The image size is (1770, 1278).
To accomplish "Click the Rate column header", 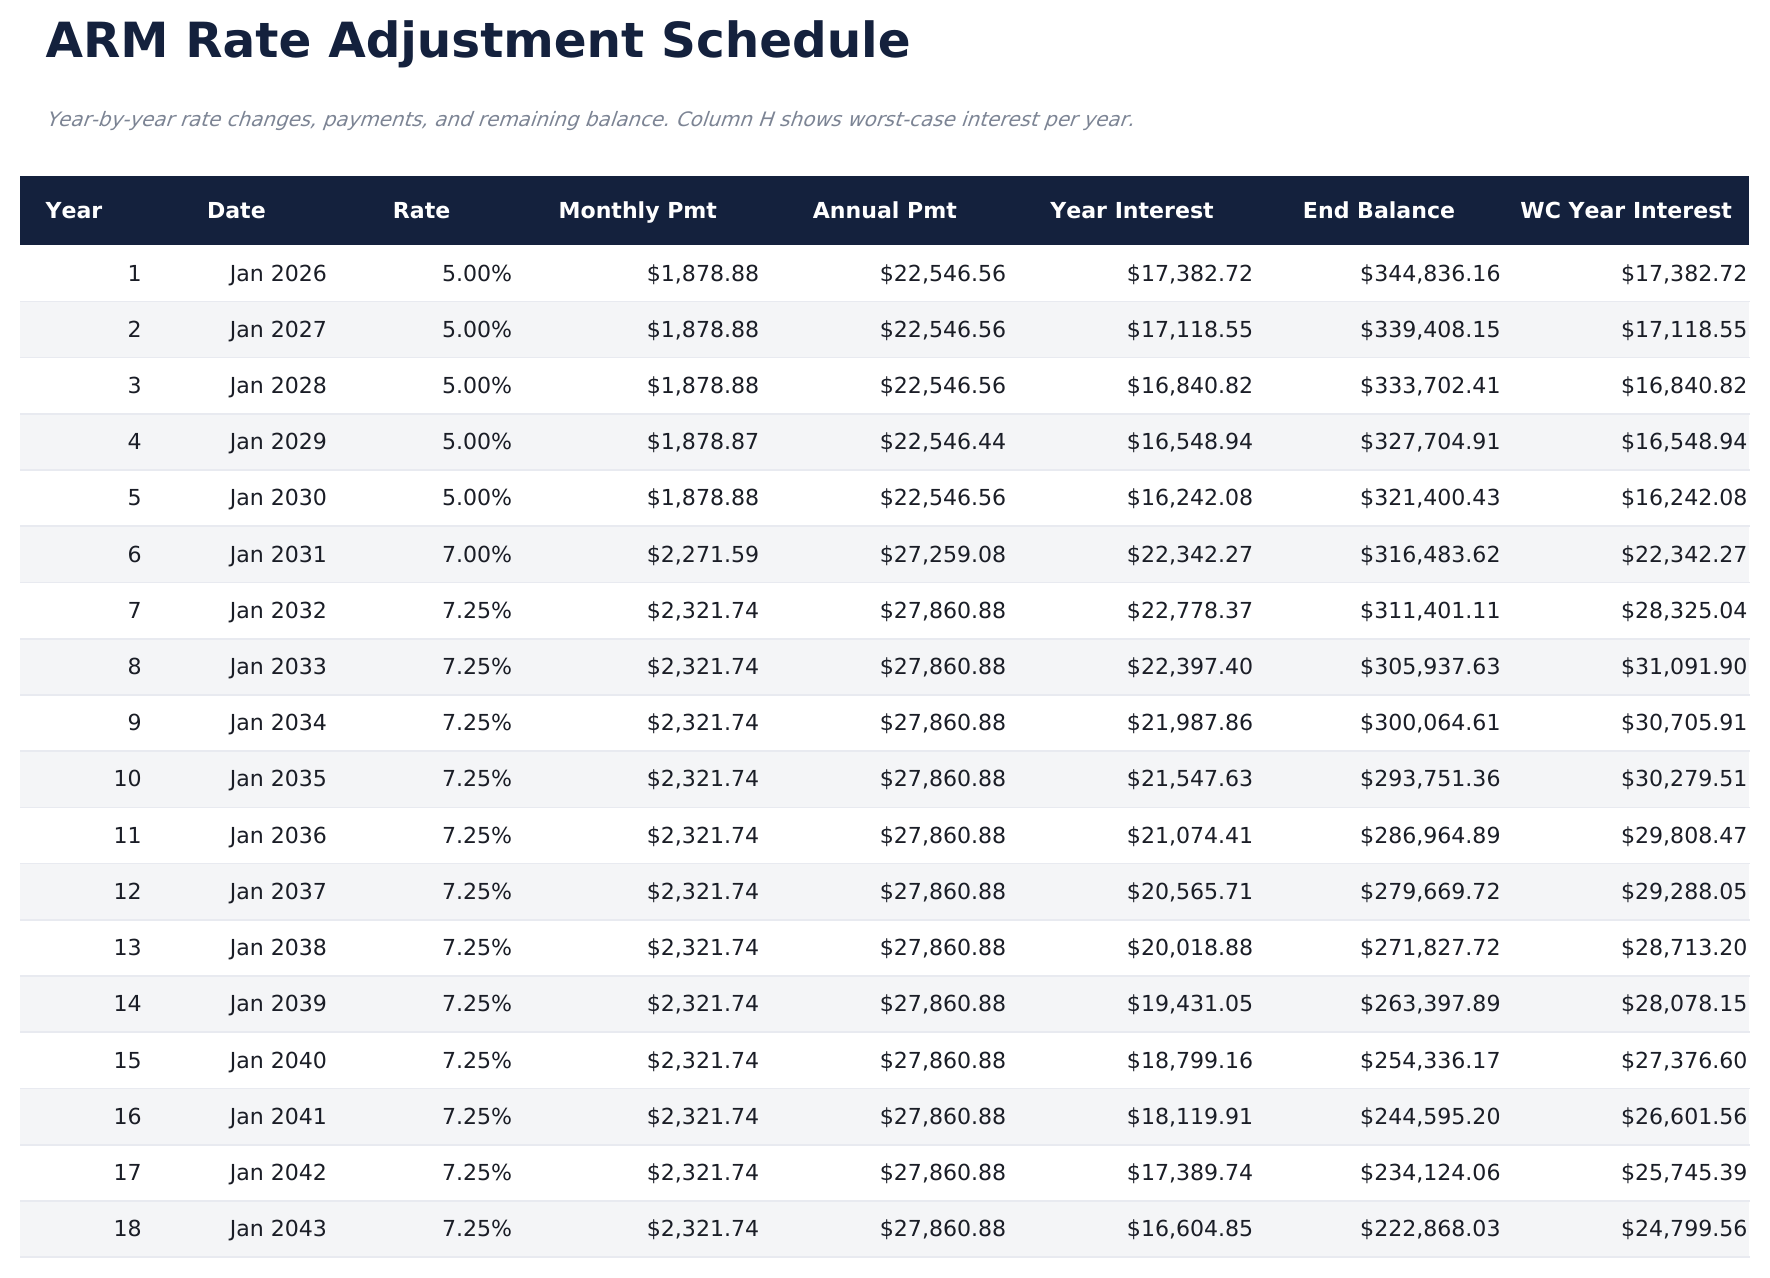I will click(x=421, y=211).
